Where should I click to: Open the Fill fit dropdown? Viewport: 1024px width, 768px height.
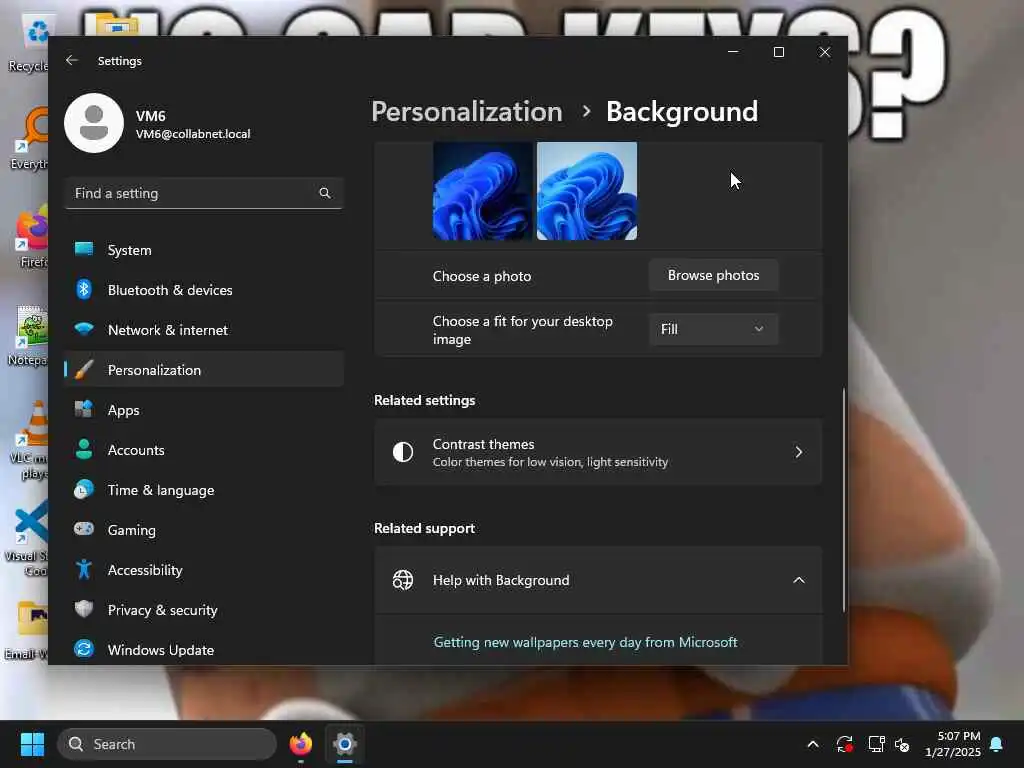tap(713, 329)
